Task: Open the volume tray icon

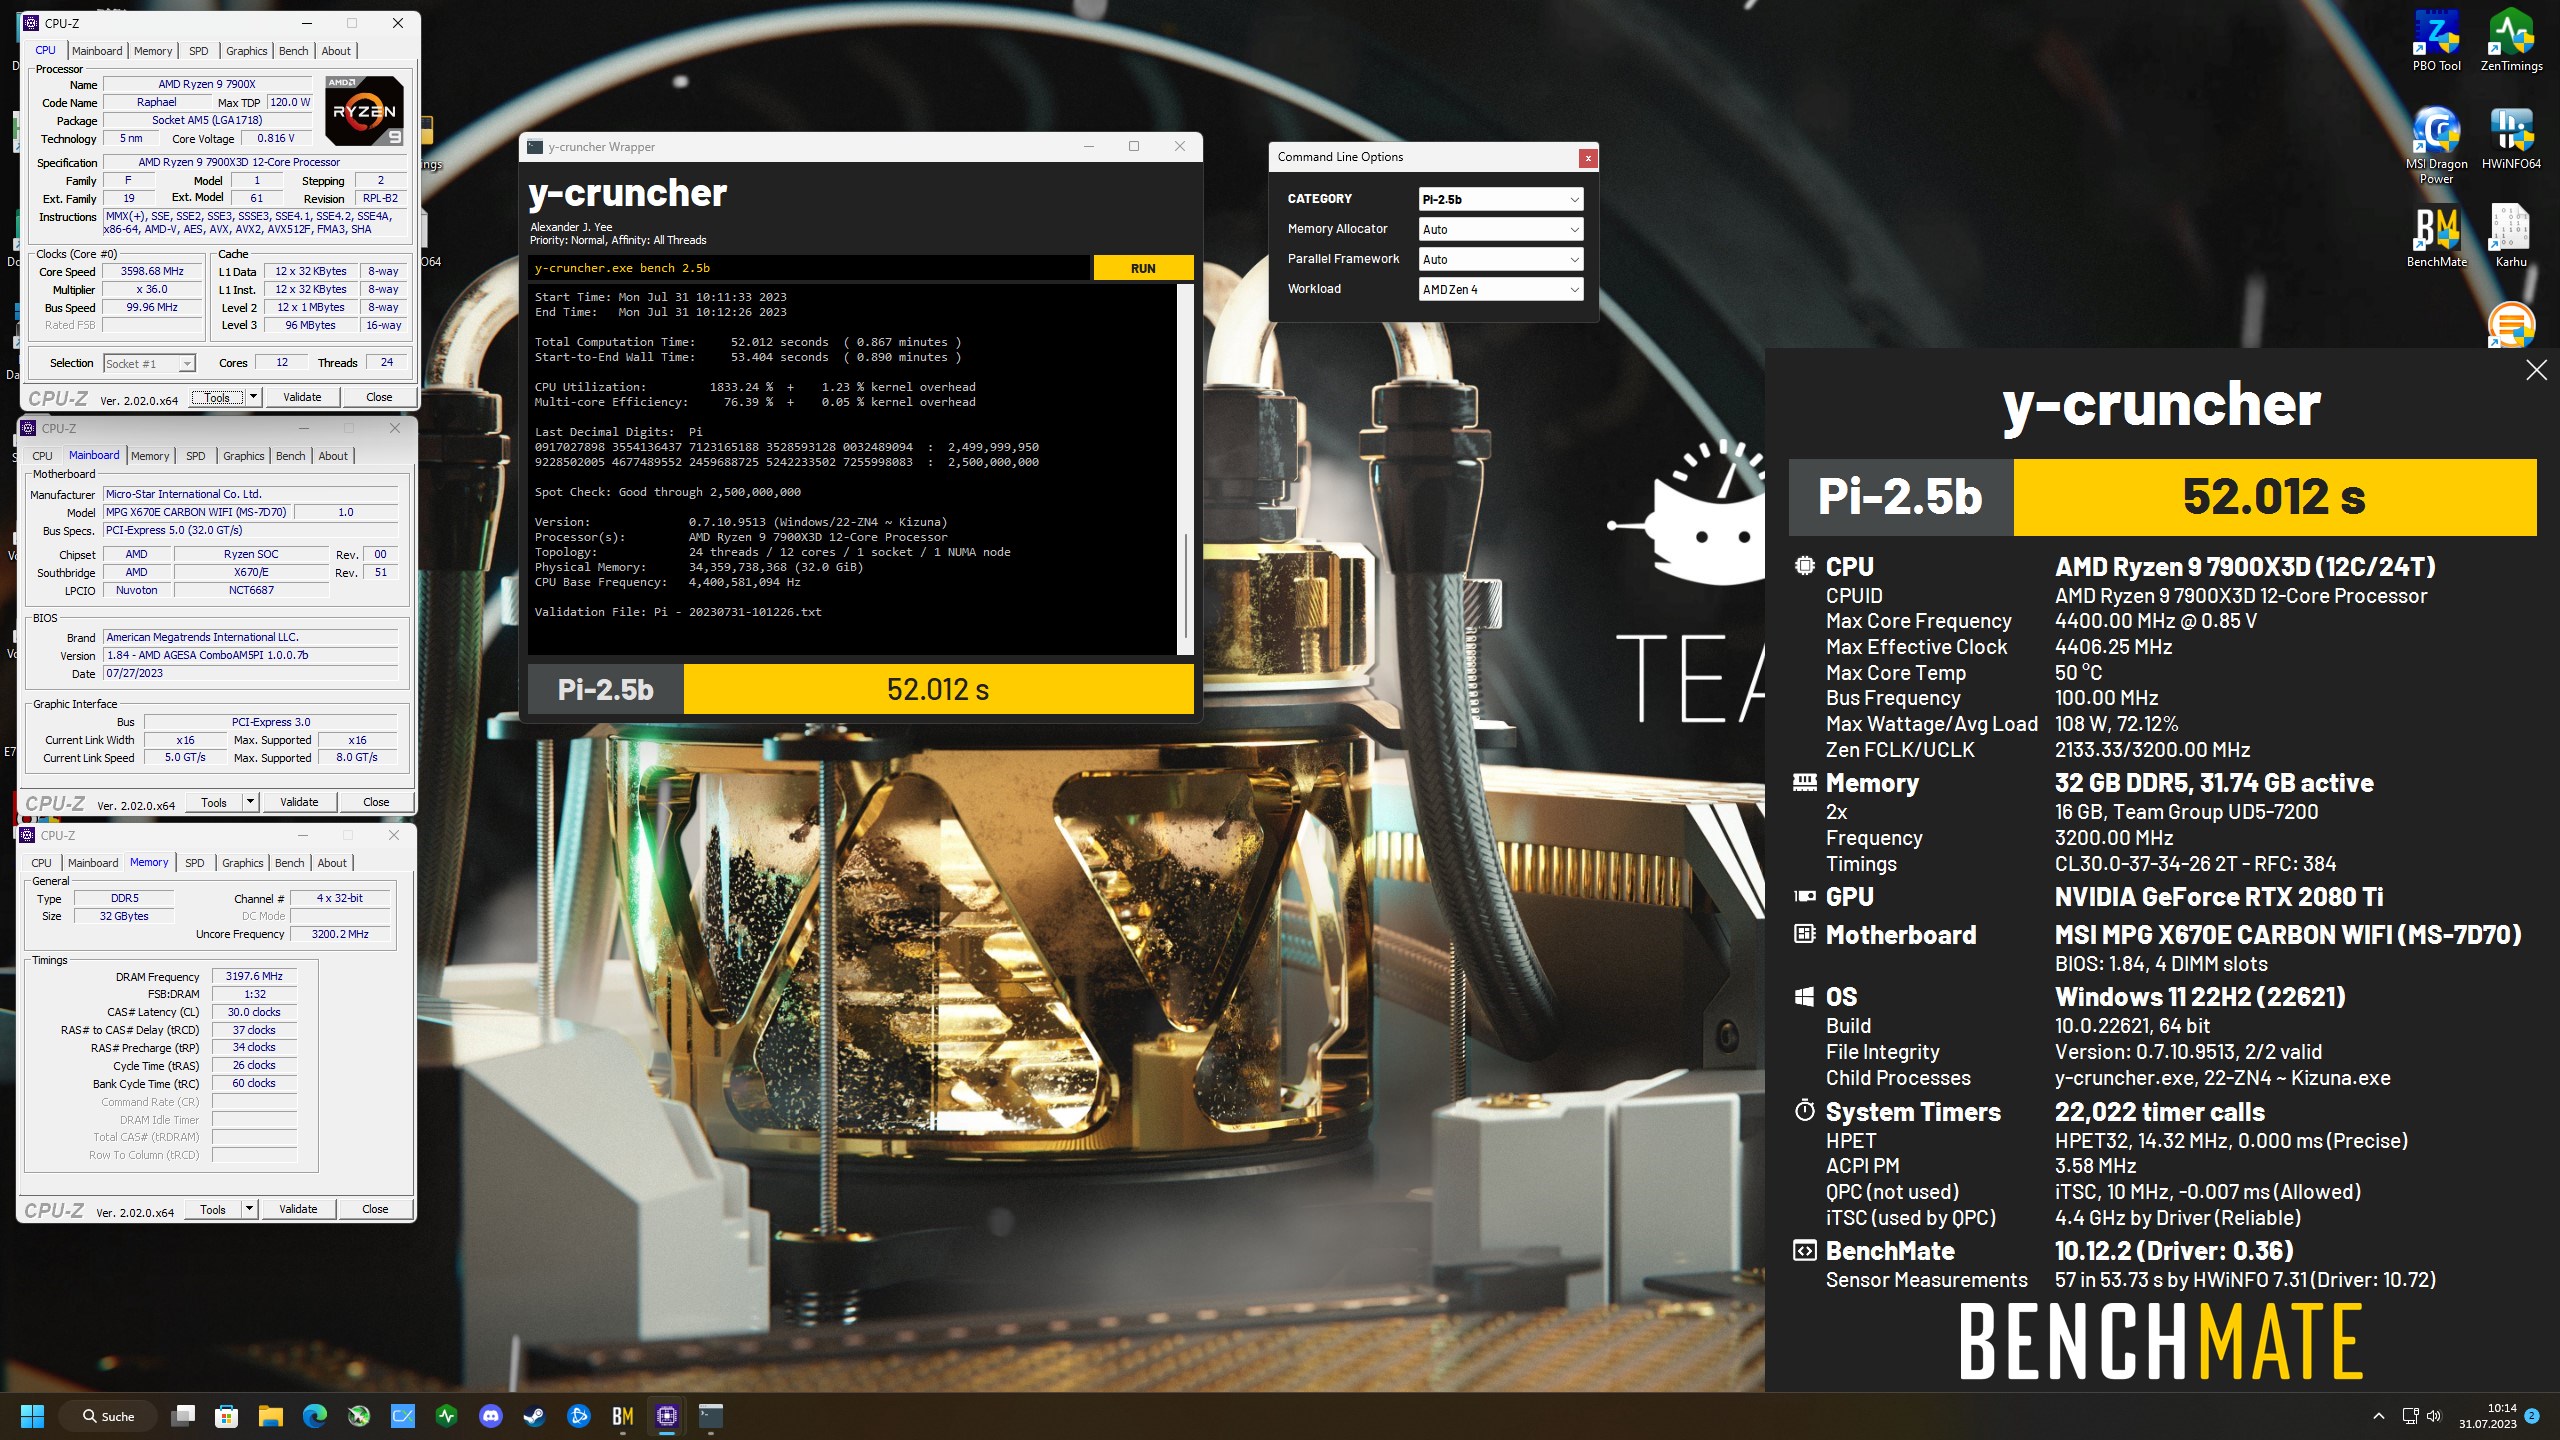Action: (2434, 1416)
